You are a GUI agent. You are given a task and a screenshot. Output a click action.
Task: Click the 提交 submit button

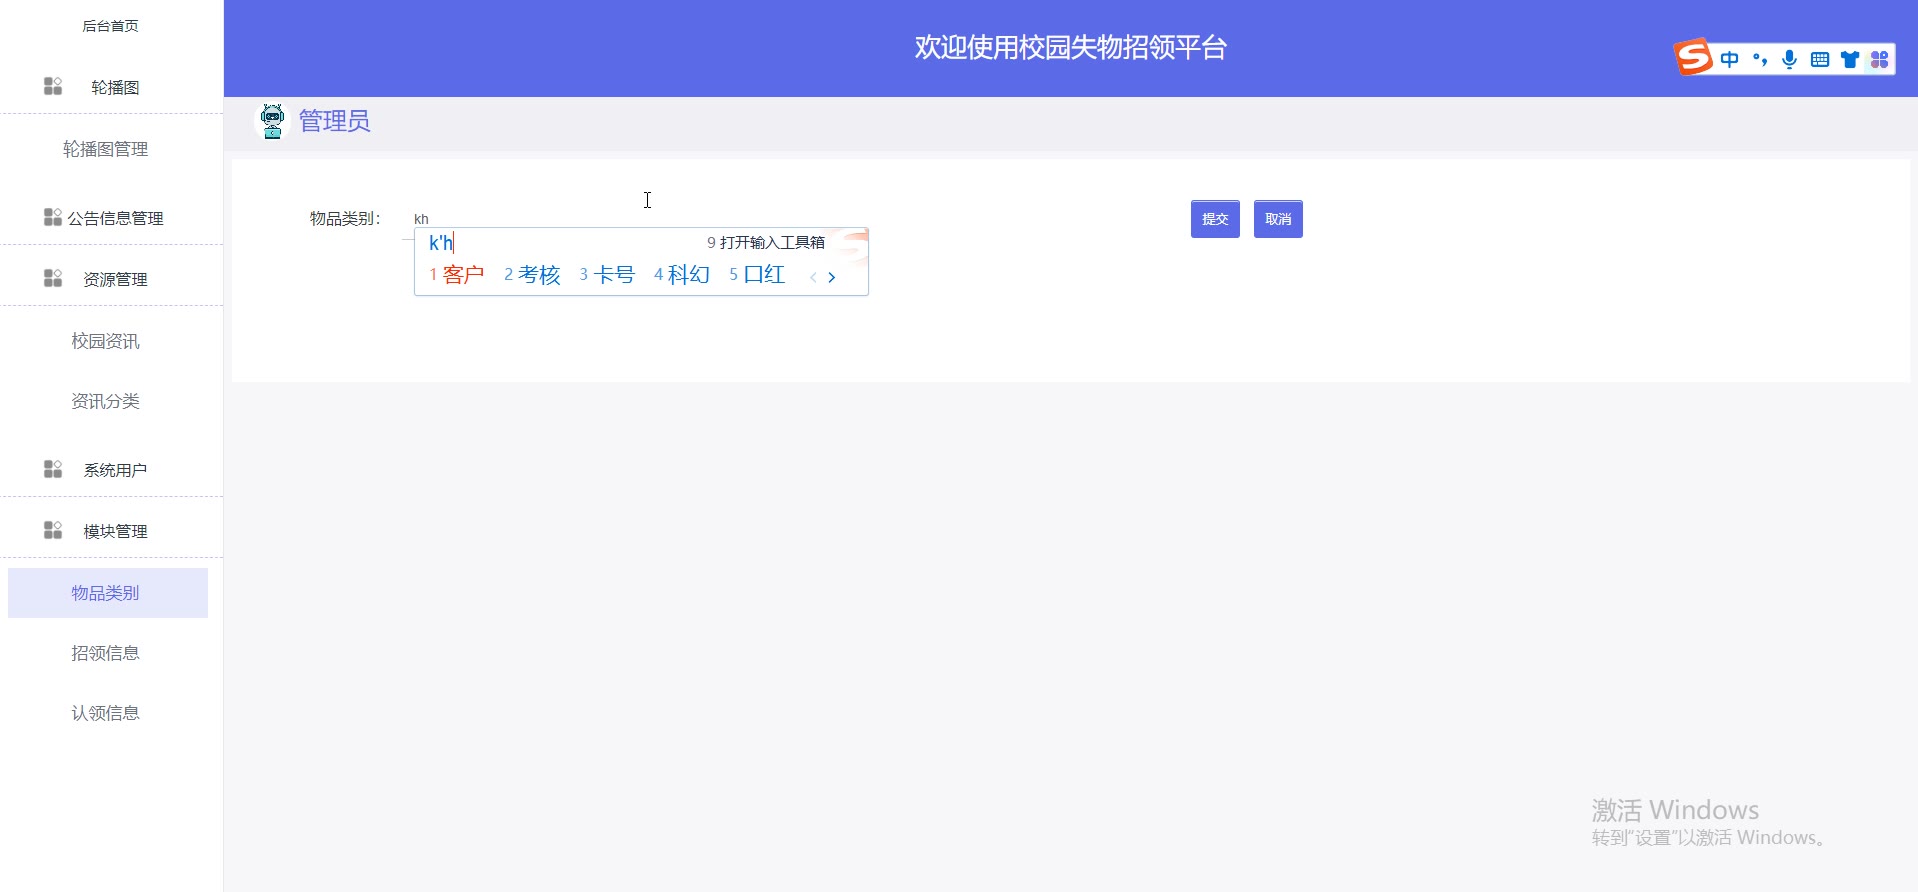click(1215, 219)
